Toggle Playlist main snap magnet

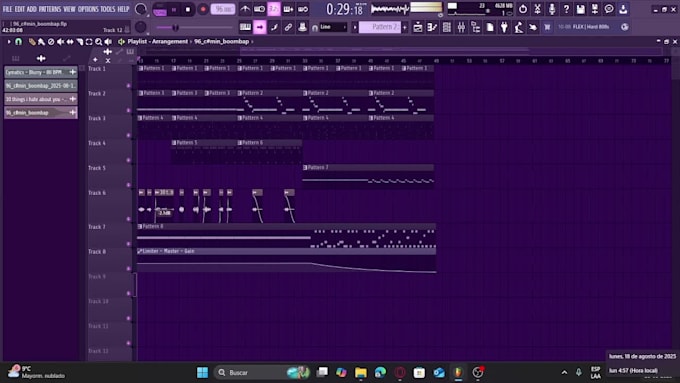18,42
